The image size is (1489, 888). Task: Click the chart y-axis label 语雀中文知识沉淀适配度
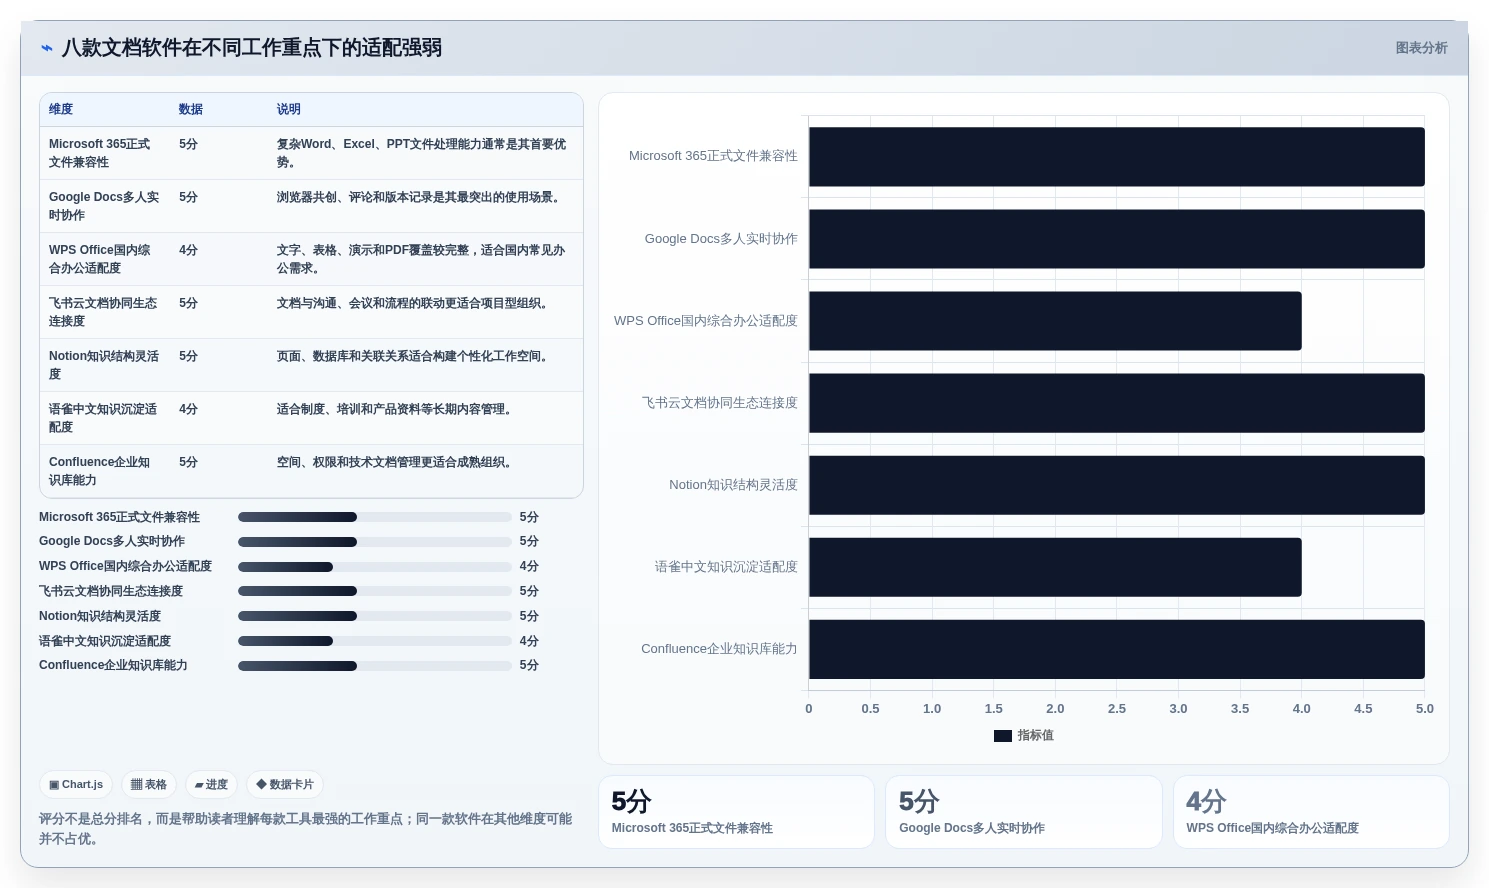(x=726, y=567)
